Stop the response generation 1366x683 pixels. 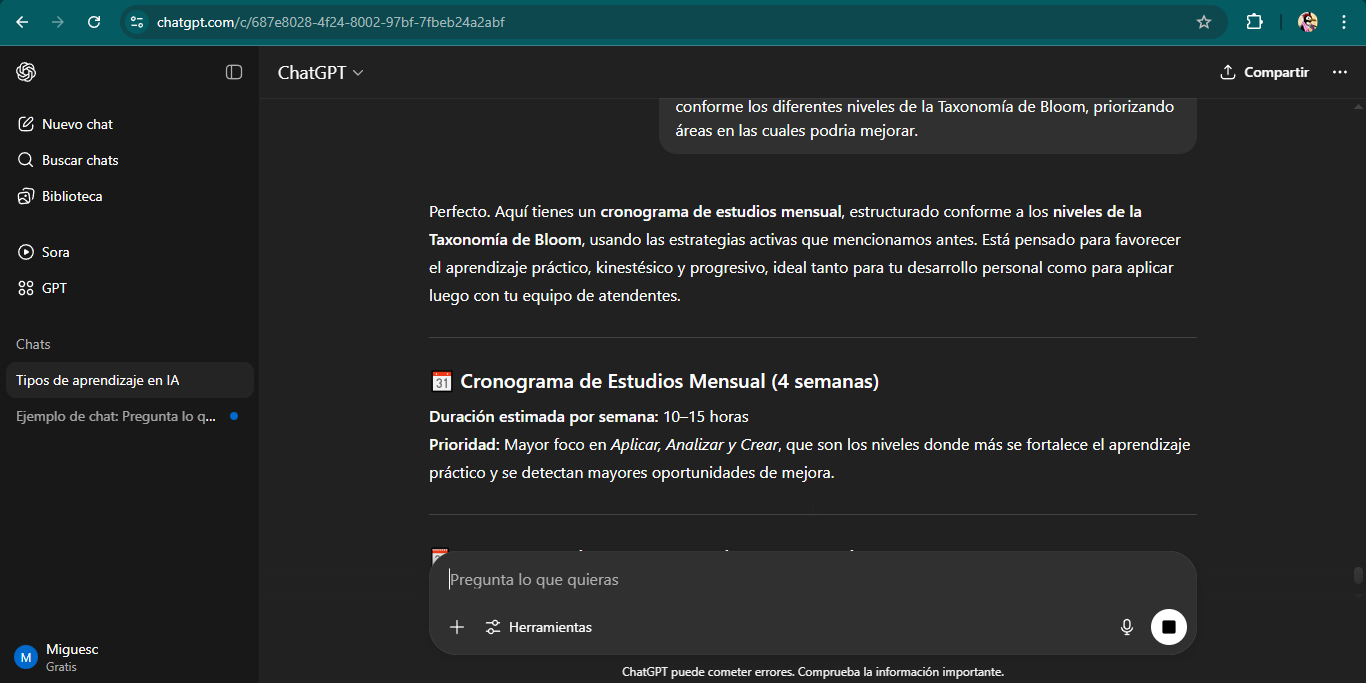click(1169, 627)
